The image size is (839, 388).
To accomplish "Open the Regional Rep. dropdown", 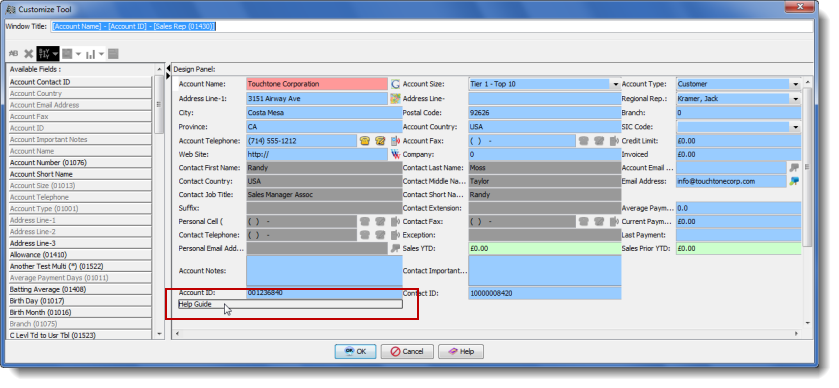I will (x=796, y=99).
